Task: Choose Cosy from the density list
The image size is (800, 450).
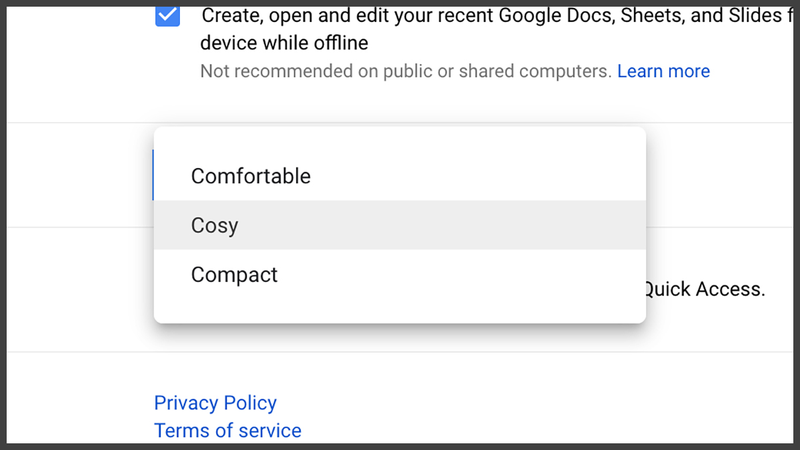Action: 399,225
